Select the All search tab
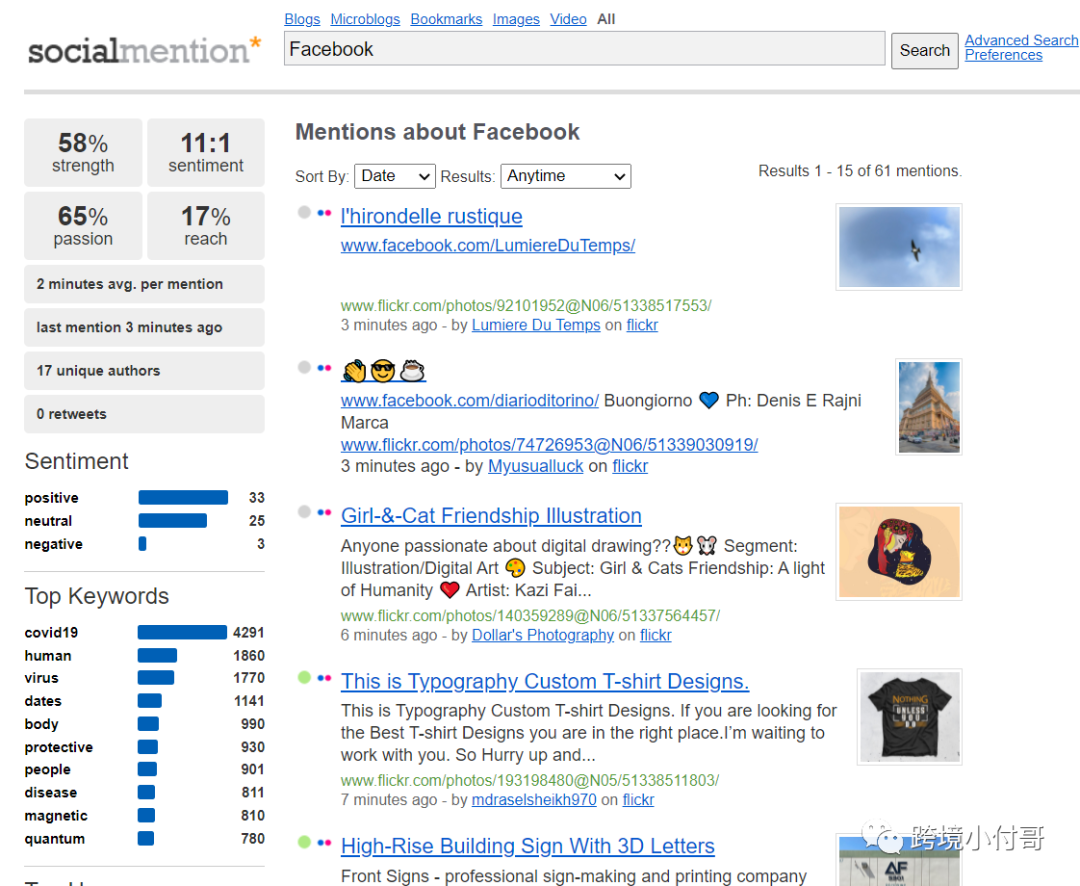 (x=606, y=19)
